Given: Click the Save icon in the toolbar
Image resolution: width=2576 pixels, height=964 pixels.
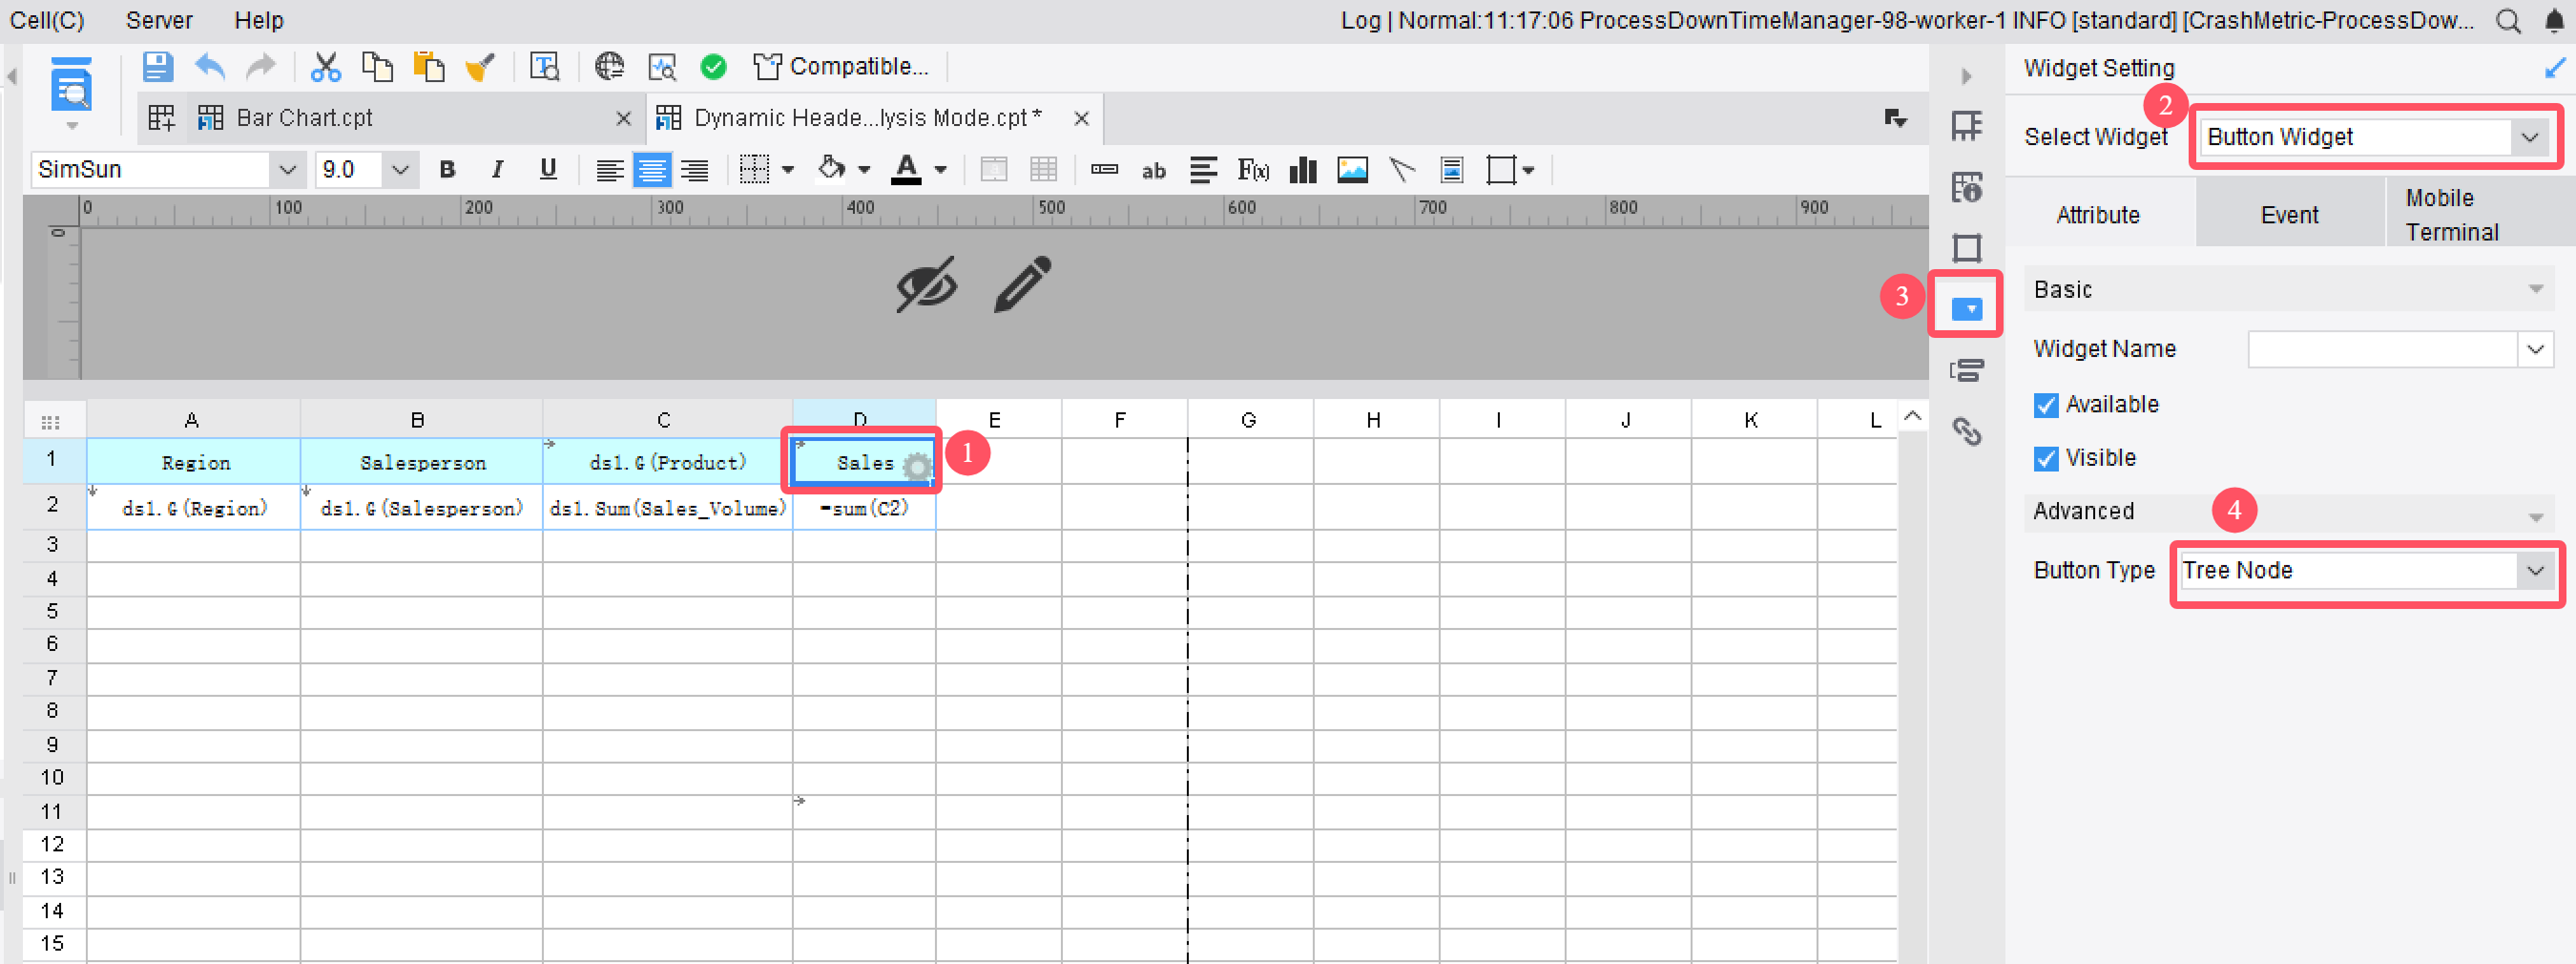Looking at the screenshot, I should pyautogui.click(x=157, y=67).
